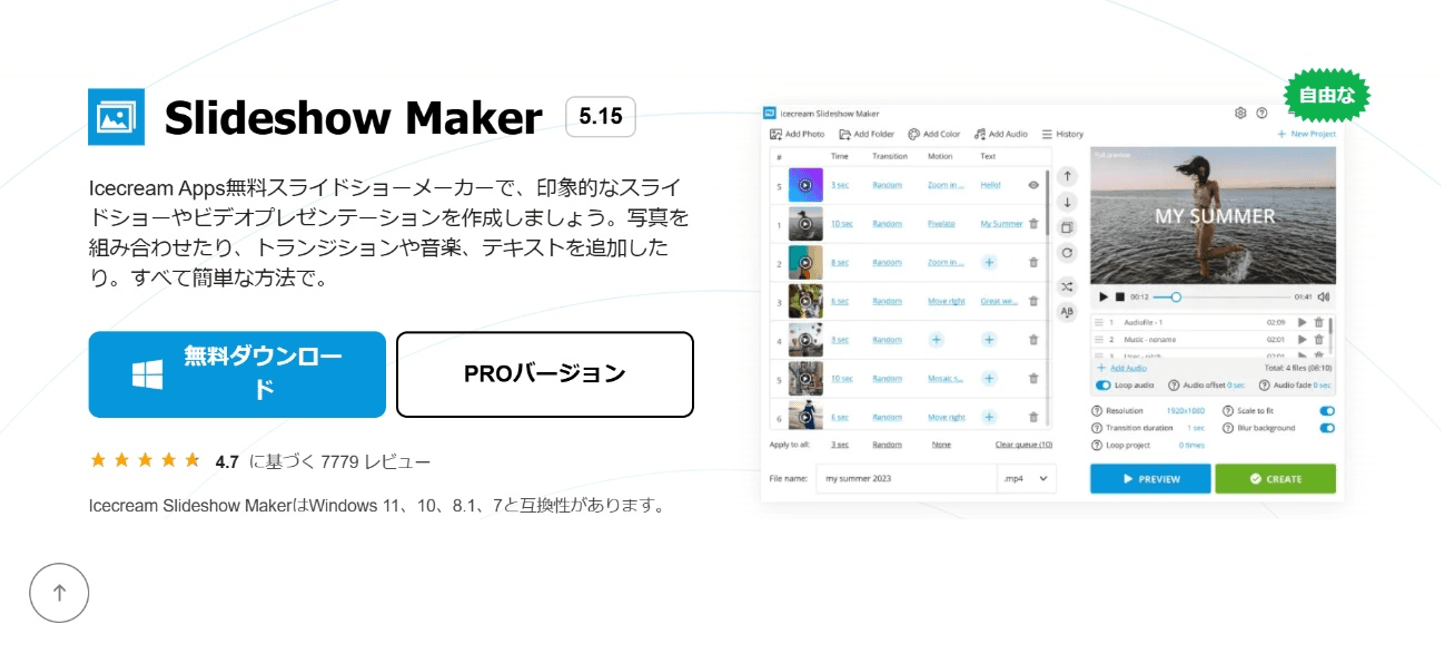Delete slide 4 with trash icon
The height and width of the screenshot is (645, 1441).
(1033, 340)
